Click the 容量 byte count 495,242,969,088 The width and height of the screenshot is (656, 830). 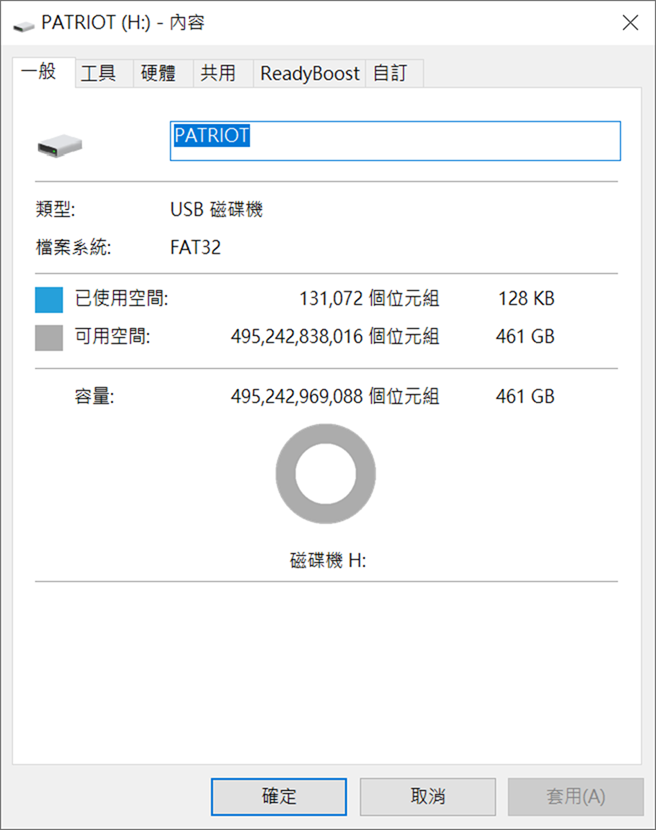(x=296, y=397)
